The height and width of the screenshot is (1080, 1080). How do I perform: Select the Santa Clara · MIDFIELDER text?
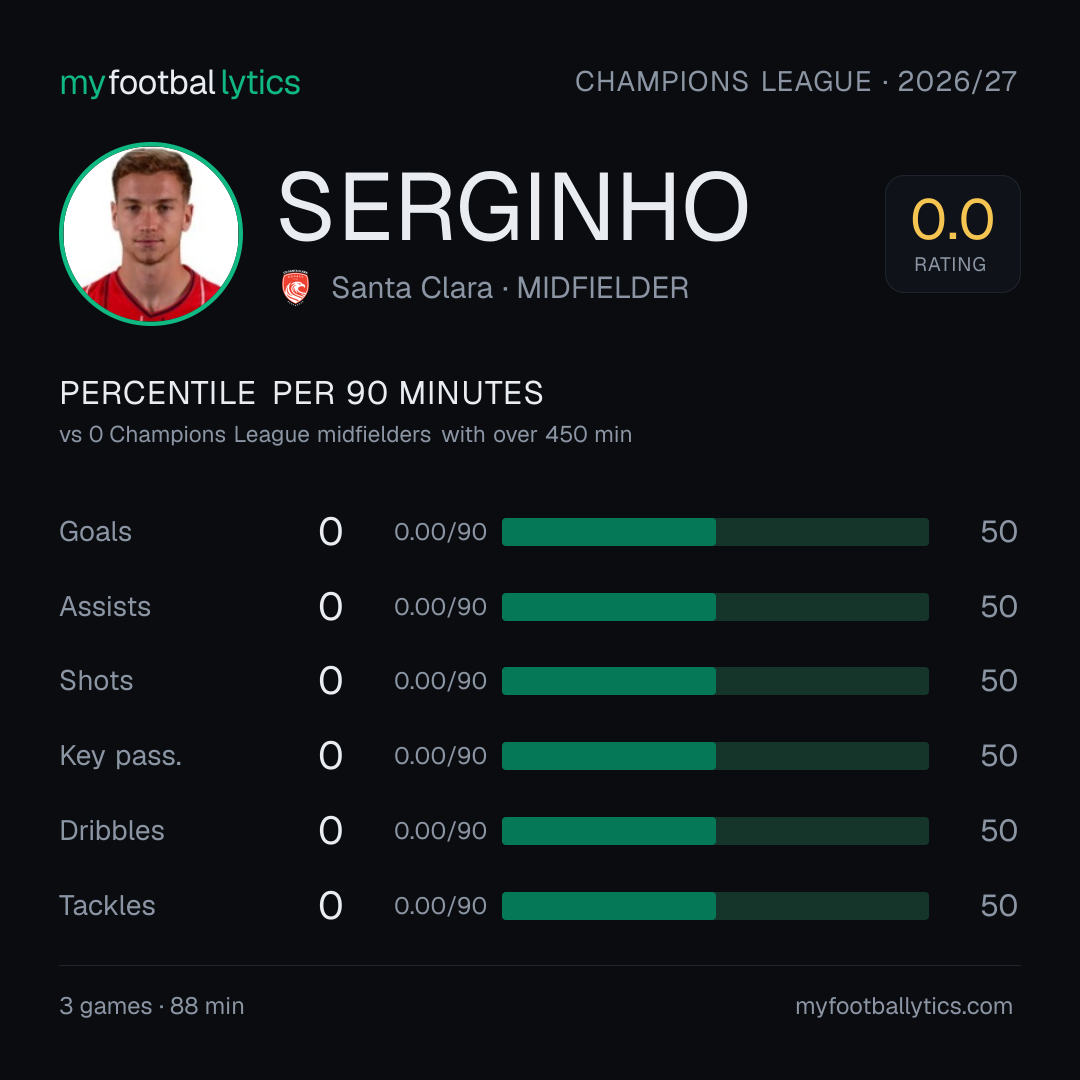(x=510, y=288)
